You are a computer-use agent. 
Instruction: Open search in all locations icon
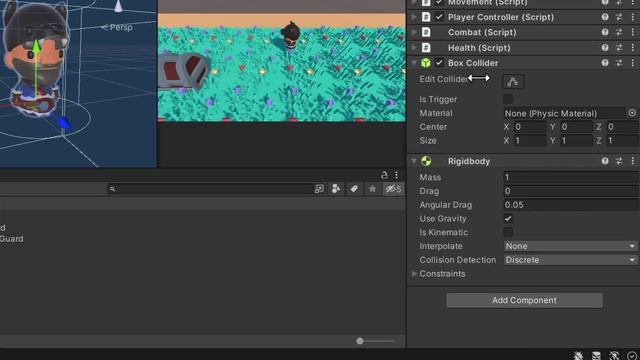319,189
